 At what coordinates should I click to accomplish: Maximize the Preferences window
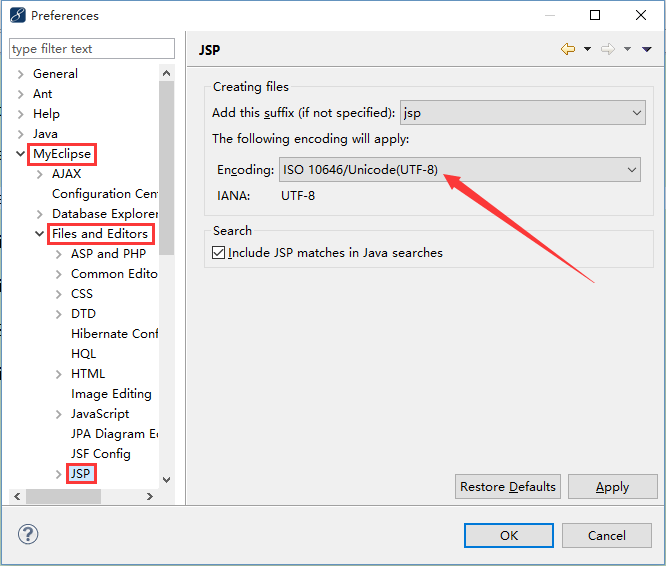(595, 15)
